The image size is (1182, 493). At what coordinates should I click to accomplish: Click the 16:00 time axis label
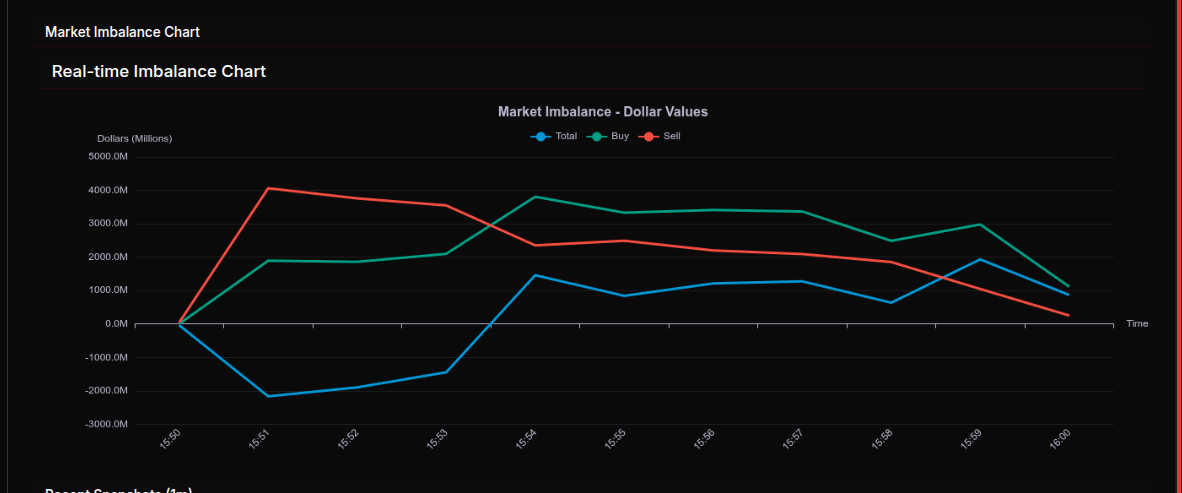coord(1061,439)
